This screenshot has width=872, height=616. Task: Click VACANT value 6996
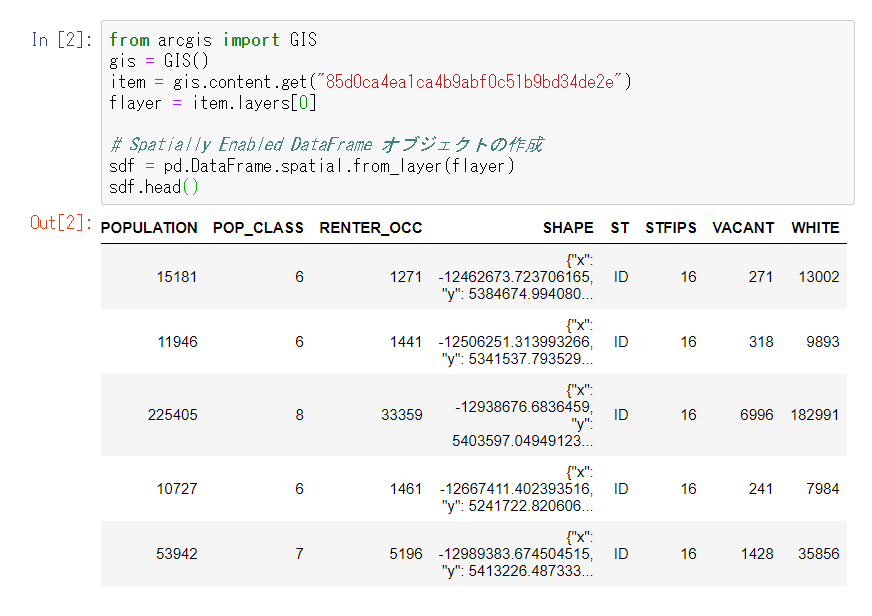click(756, 415)
